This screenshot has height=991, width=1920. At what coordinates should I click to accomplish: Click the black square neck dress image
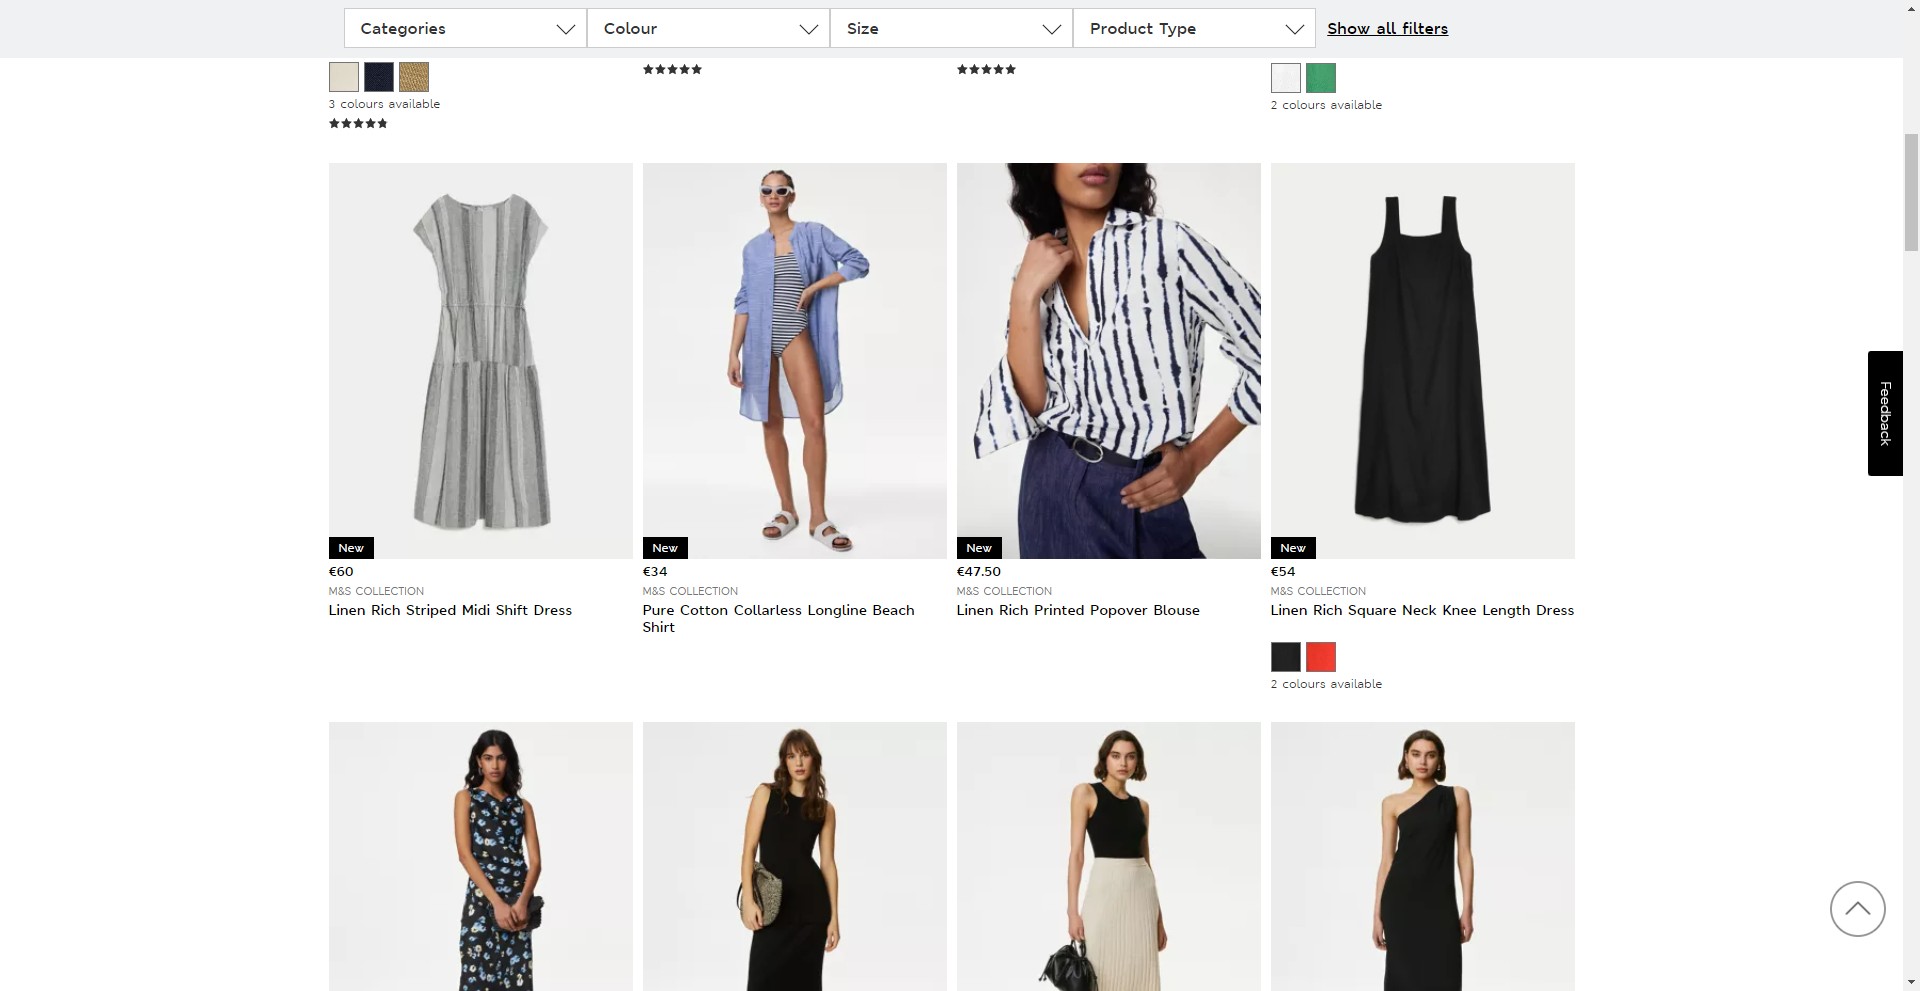coord(1422,360)
